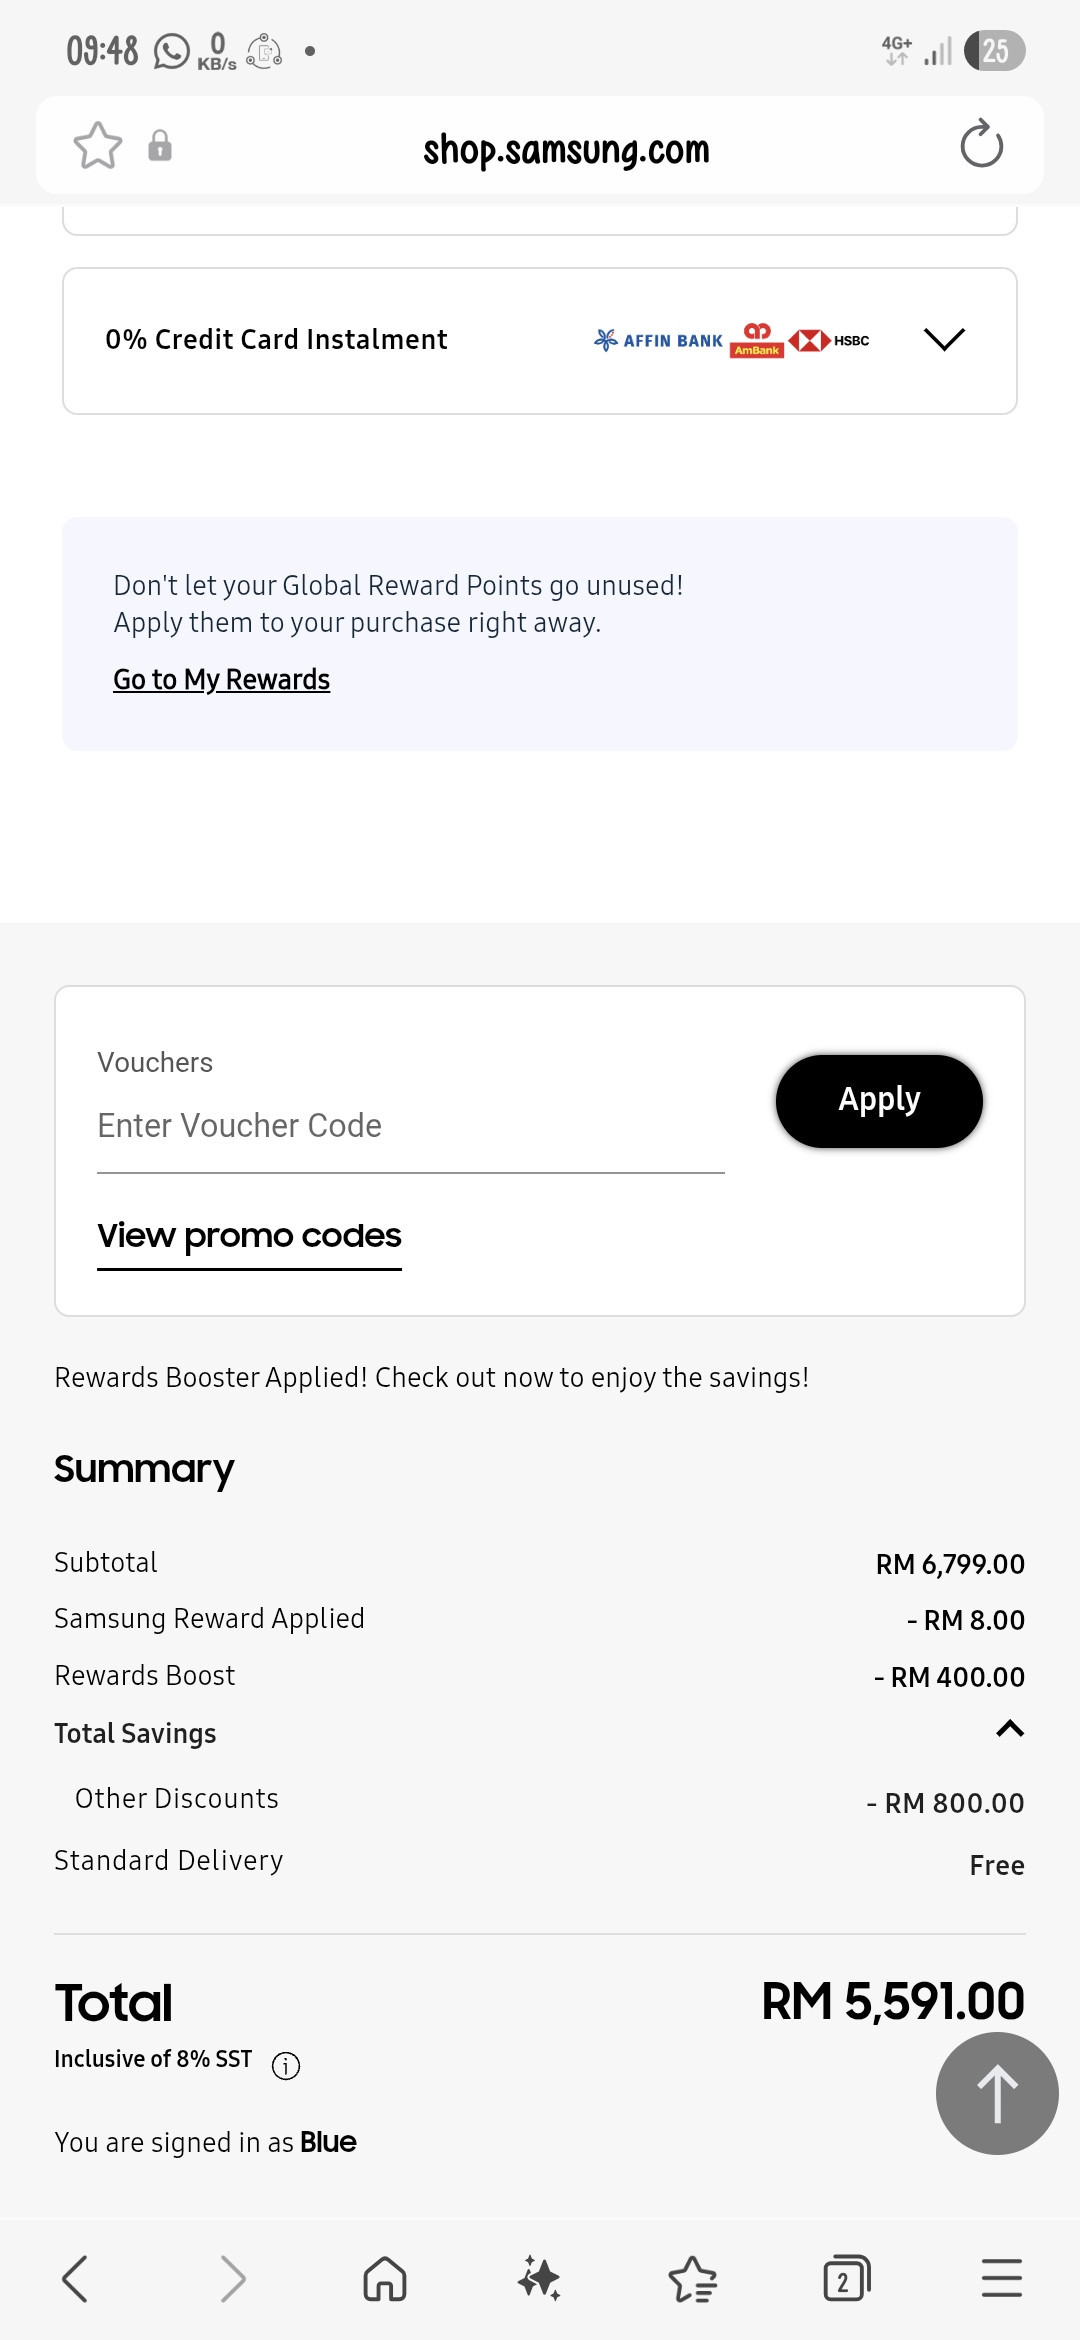Tap the padlock site security icon
The width and height of the screenshot is (1080, 2340).
pos(160,146)
